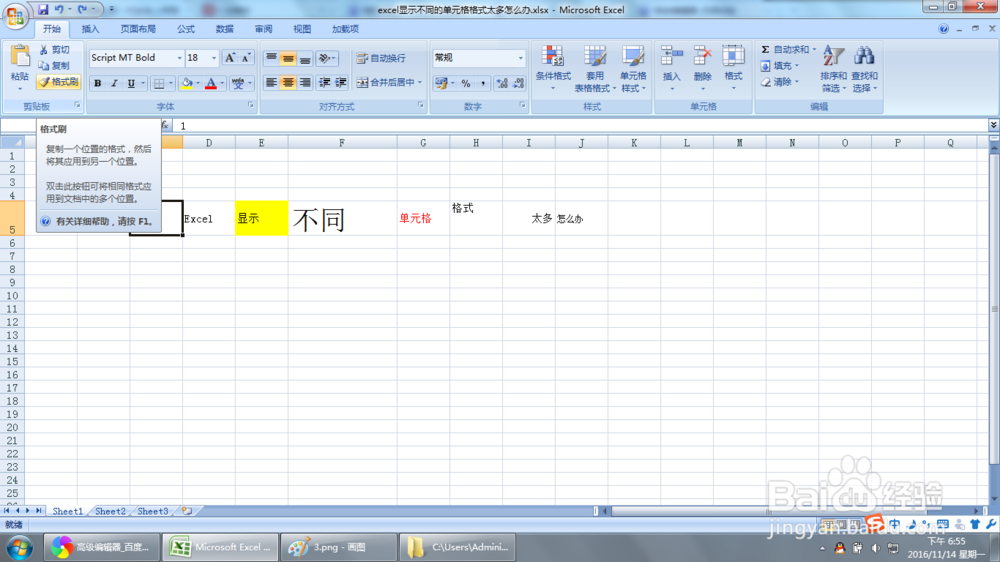This screenshot has height=562, width=1000.
Task: Open the font color dropdown arrow
Action: pyautogui.click(x=222, y=84)
